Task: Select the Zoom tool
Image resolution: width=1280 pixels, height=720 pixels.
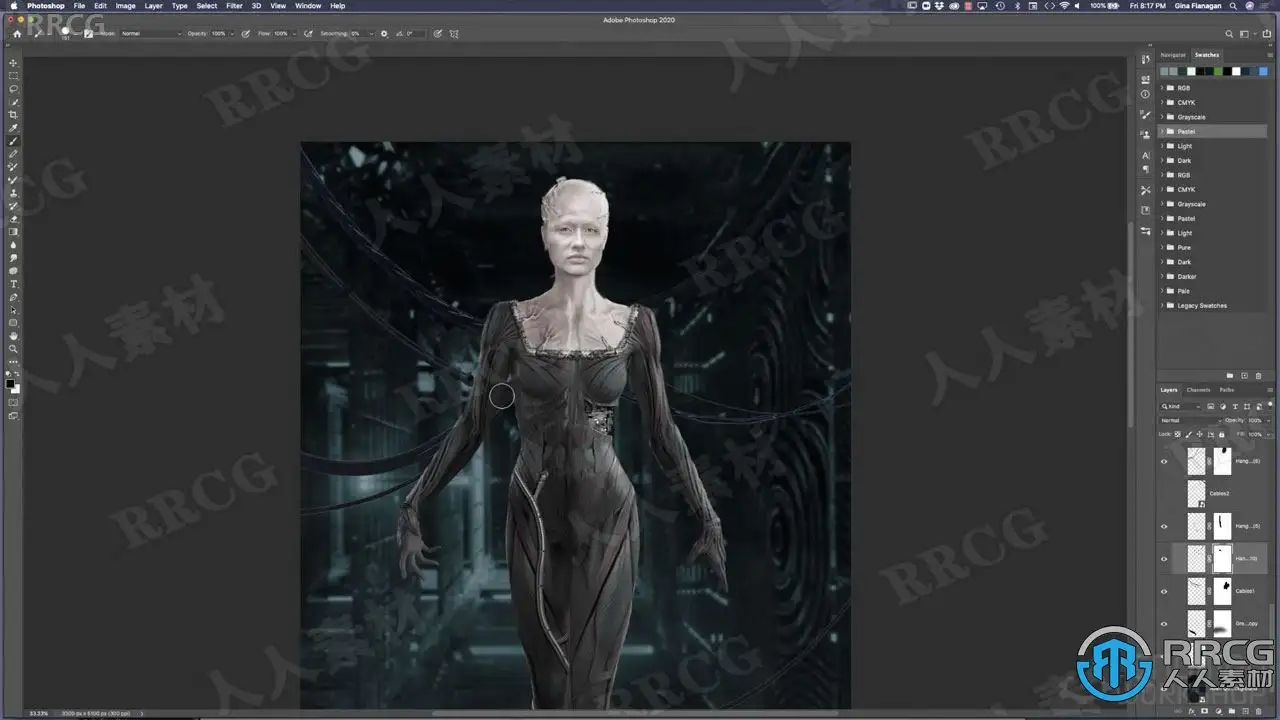Action: (13, 349)
